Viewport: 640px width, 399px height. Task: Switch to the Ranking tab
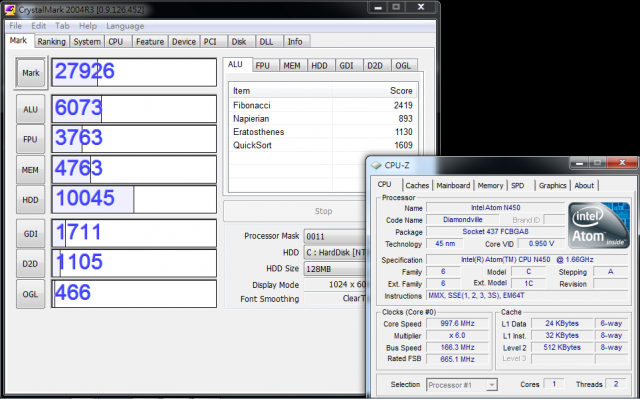tap(51, 42)
